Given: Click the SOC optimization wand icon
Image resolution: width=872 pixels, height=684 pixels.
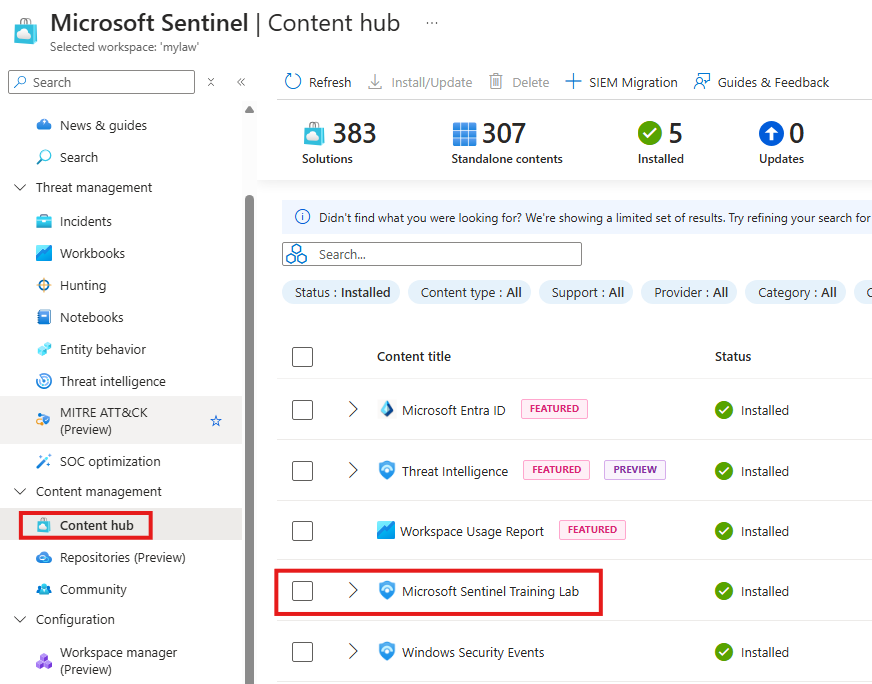Looking at the screenshot, I should click(x=44, y=461).
